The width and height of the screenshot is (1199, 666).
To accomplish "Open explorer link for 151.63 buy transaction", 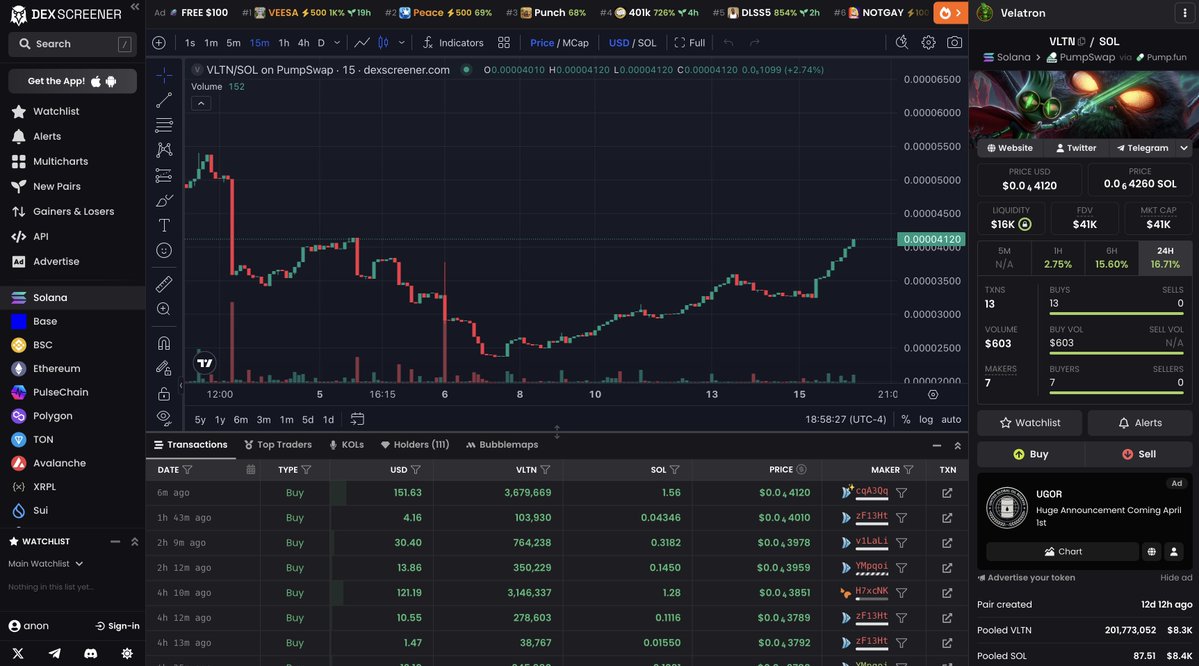I will (x=947, y=492).
